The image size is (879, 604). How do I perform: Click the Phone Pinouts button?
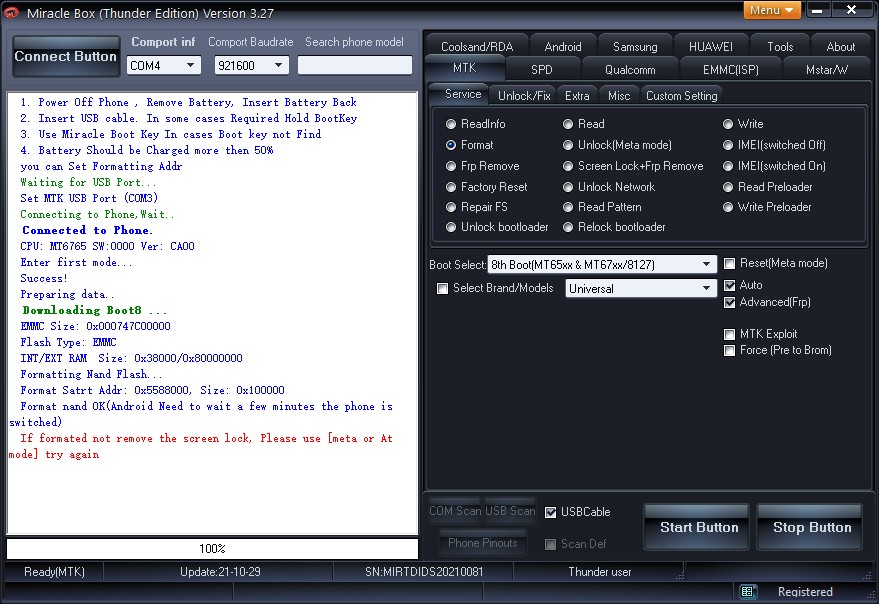[482, 543]
